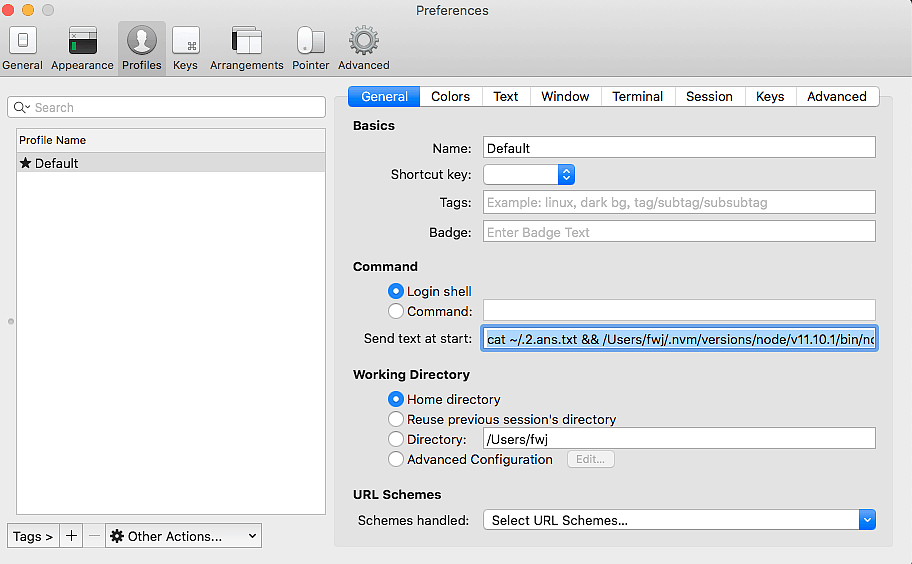The width and height of the screenshot is (912, 564).
Task: Select the Advanced Configuration radio button
Action: coord(396,459)
